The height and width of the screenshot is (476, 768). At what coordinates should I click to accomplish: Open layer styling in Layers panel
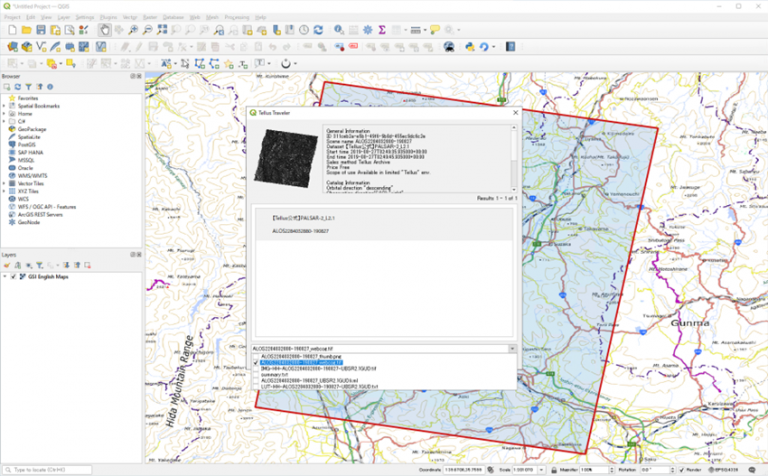(7, 265)
